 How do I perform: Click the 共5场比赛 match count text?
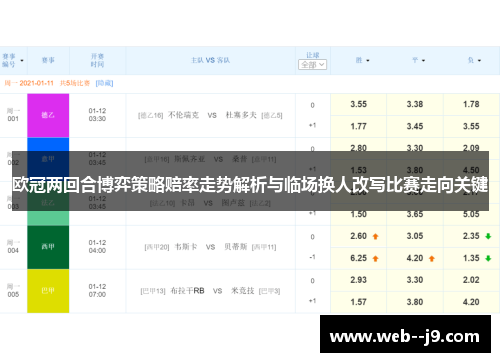75,83
